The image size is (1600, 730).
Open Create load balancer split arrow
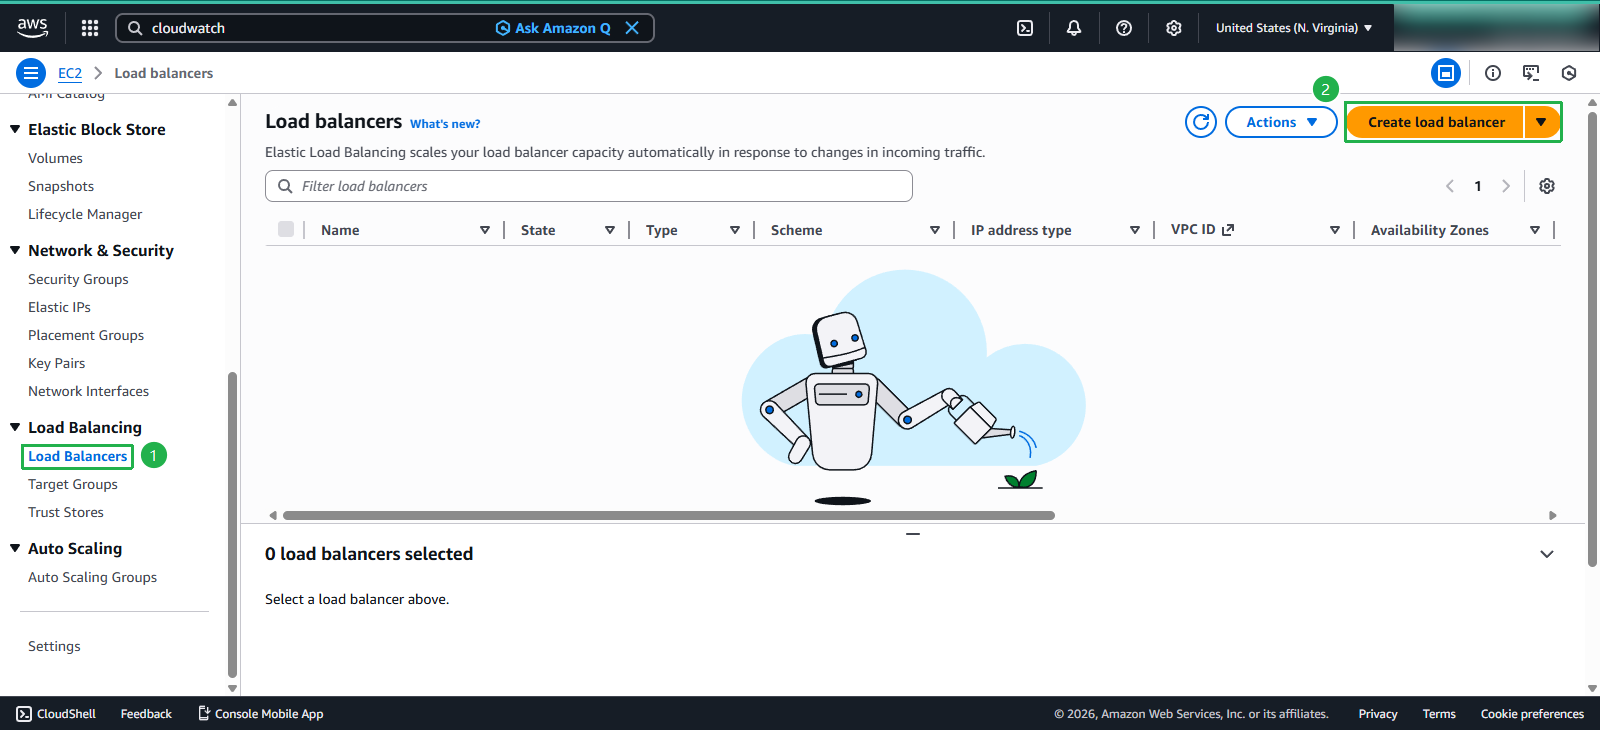point(1541,122)
